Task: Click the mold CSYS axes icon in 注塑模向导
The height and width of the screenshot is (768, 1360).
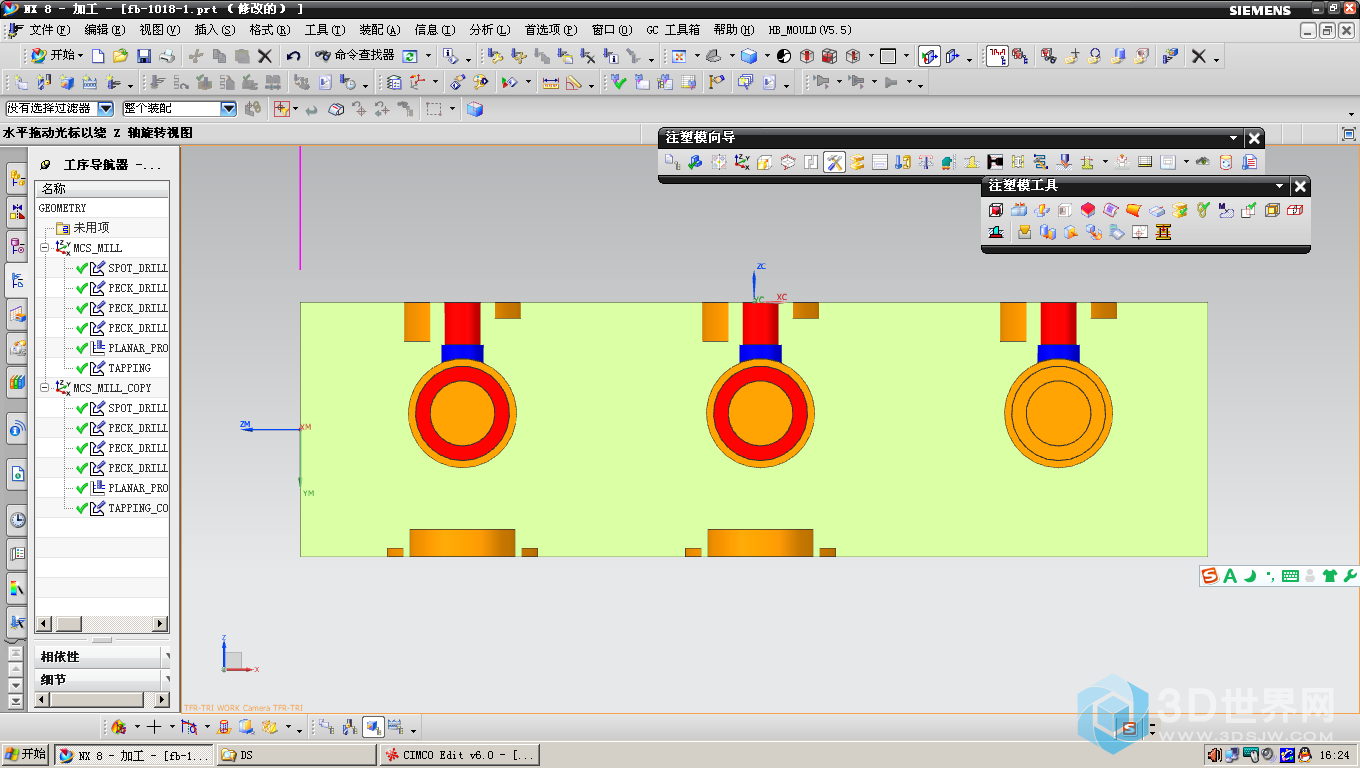Action: click(742, 162)
